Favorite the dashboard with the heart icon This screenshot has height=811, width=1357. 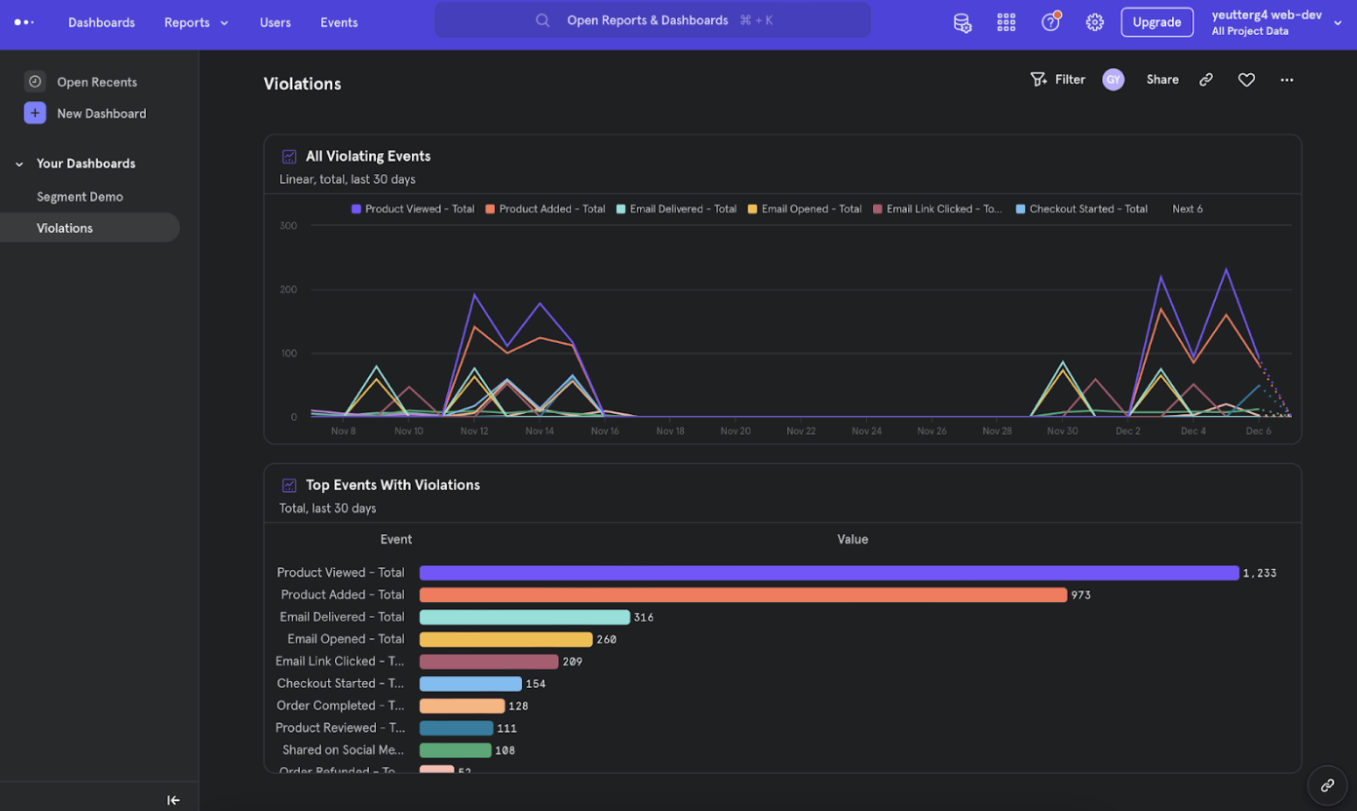click(x=1246, y=79)
